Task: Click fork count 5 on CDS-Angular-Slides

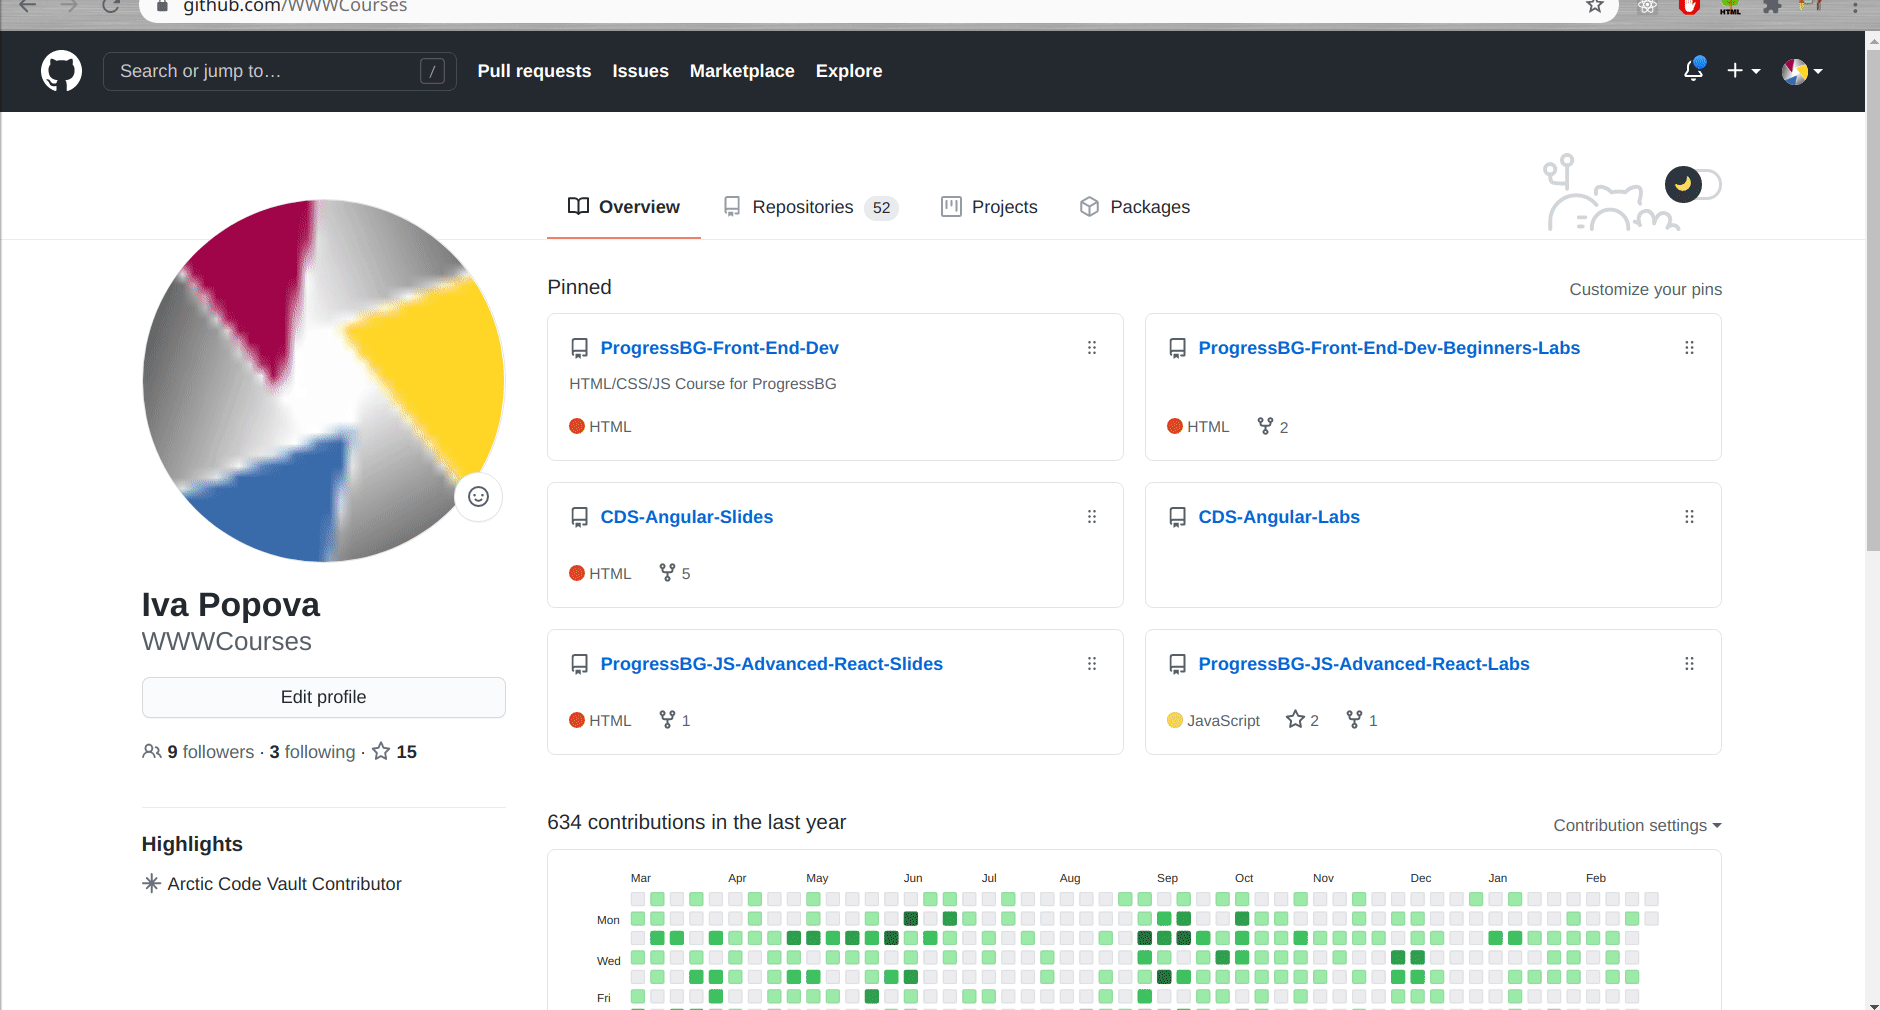Action: pyautogui.click(x=675, y=573)
